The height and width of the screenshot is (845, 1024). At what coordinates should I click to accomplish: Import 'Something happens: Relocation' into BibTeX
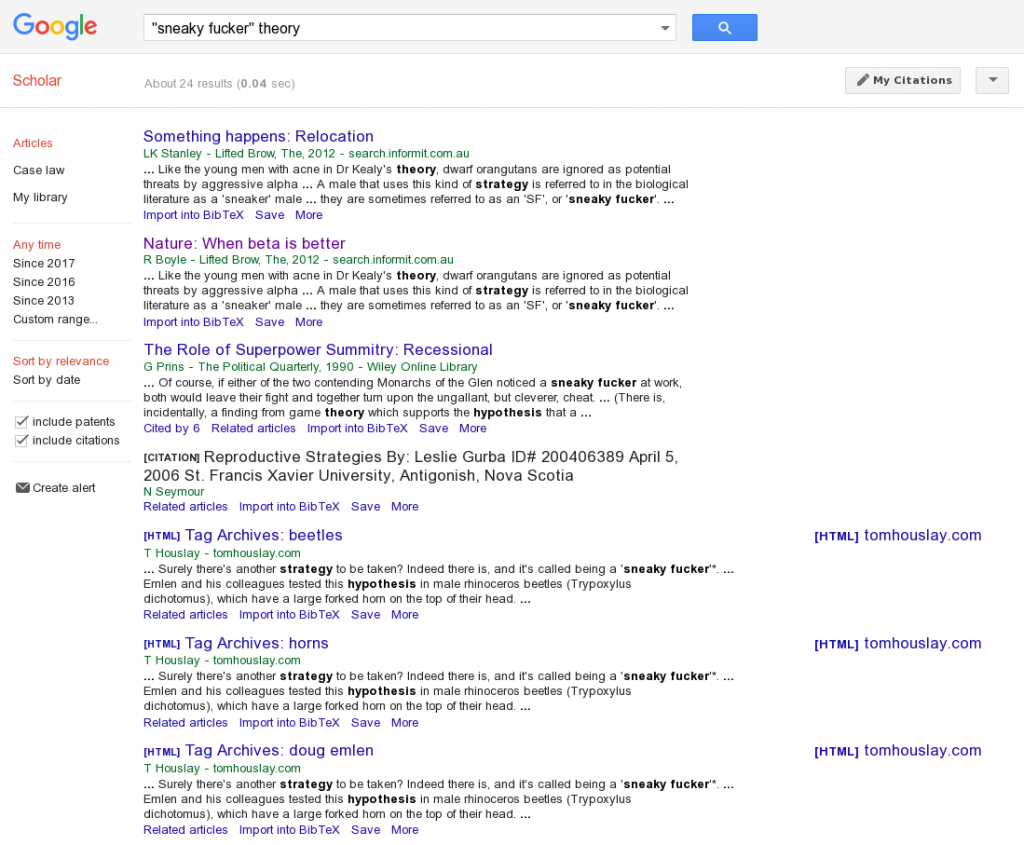coord(193,215)
